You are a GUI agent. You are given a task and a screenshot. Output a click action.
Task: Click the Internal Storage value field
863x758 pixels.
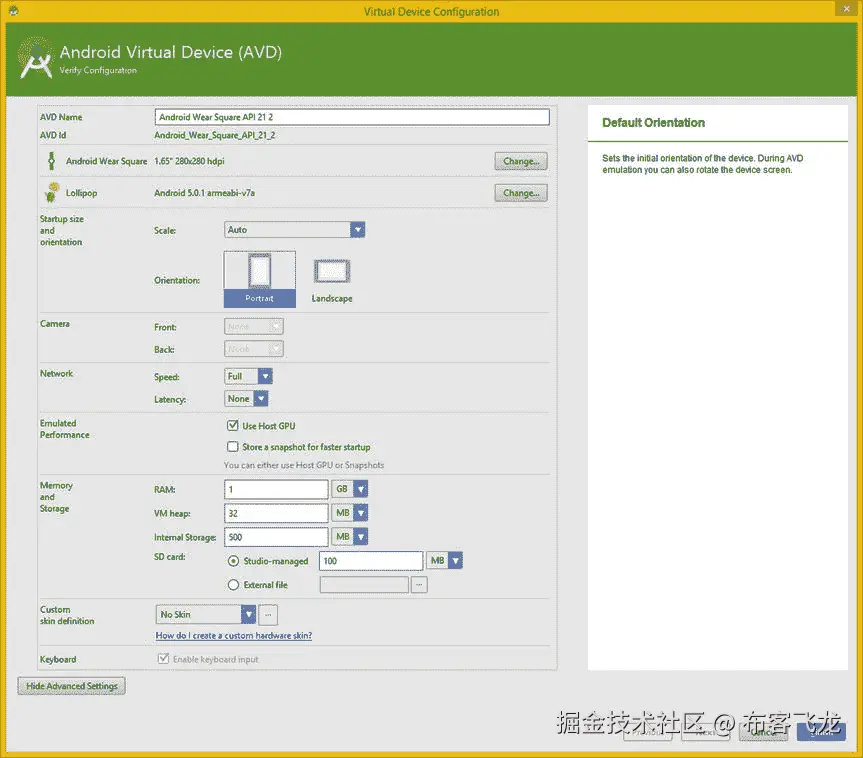pyautogui.click(x=276, y=537)
